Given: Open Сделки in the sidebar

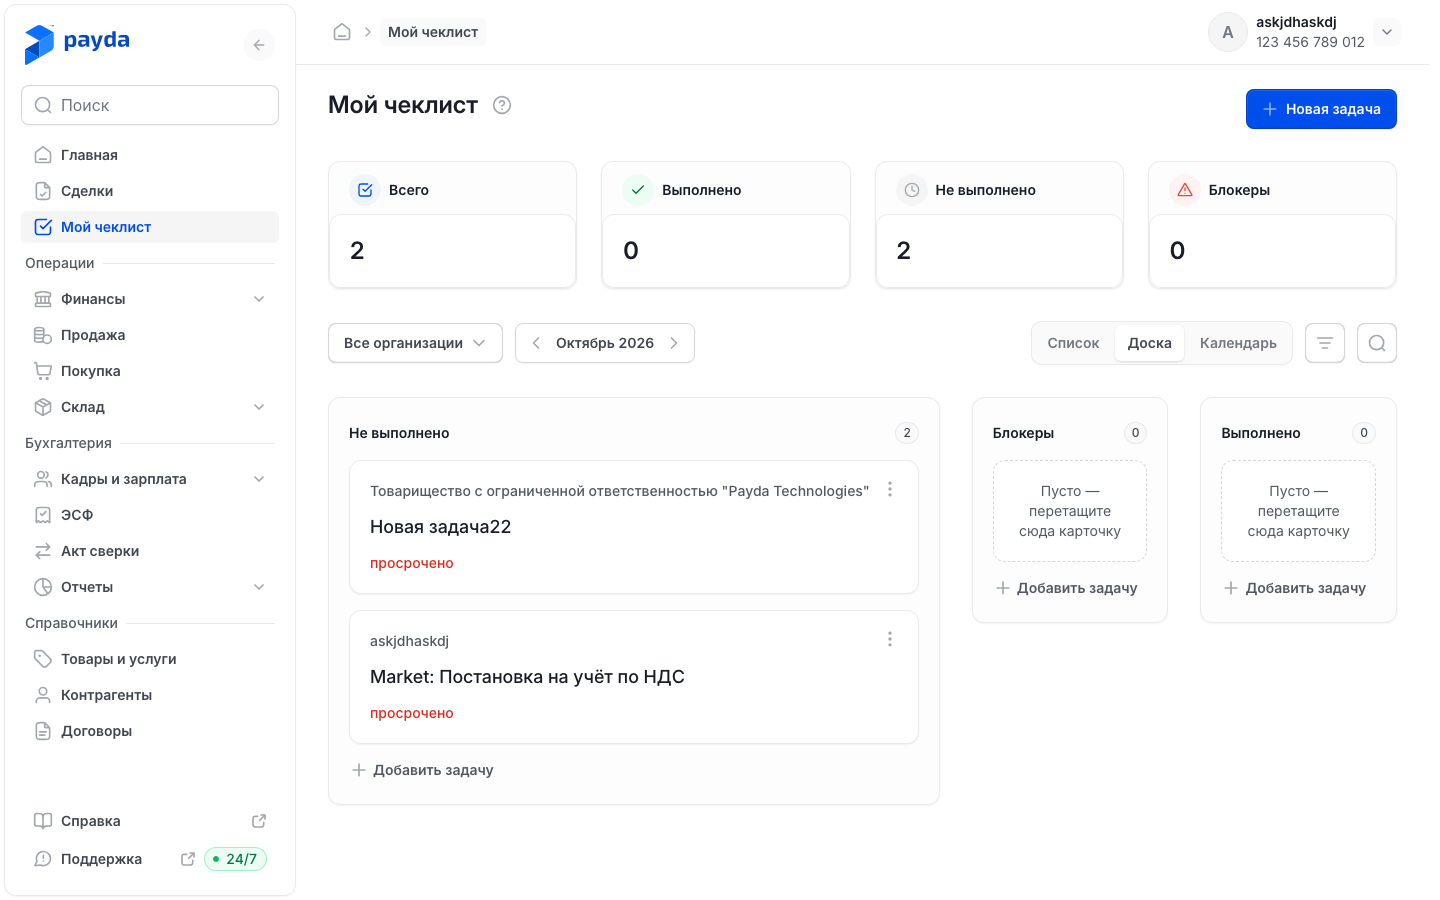Looking at the screenshot, I should click(x=150, y=191).
